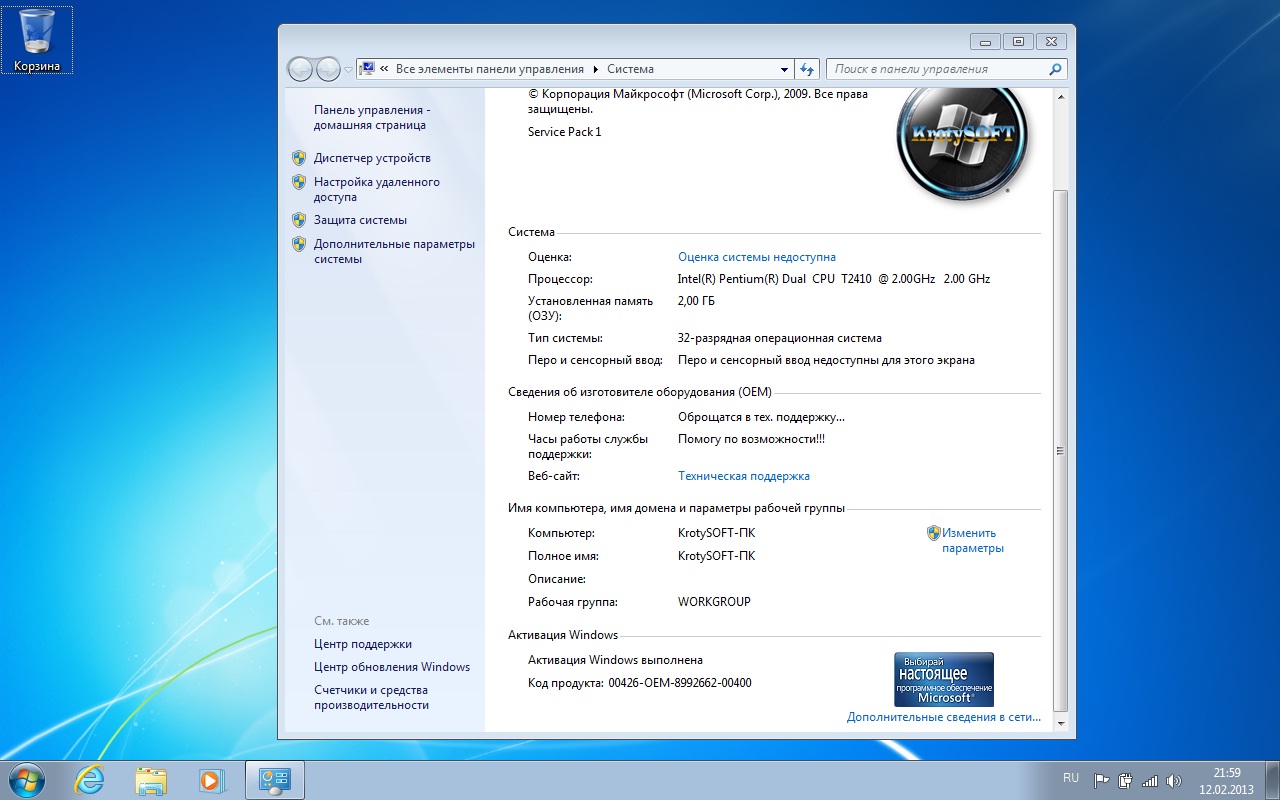Click shield icon beside 'Защита системы'
Viewport: 1280px width, 800px height.
tap(299, 220)
